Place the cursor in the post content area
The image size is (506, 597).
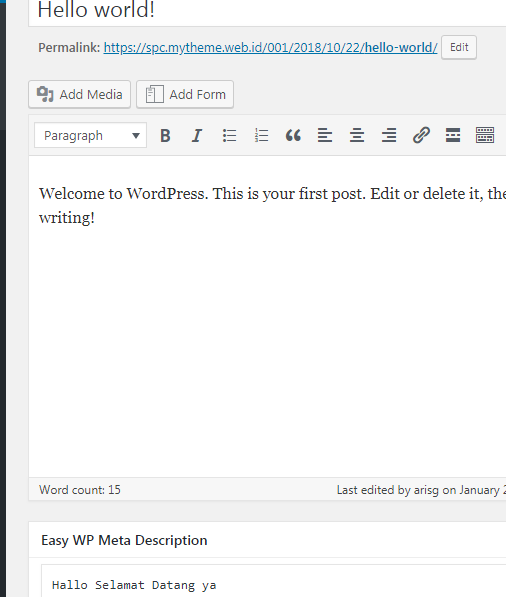(267, 316)
